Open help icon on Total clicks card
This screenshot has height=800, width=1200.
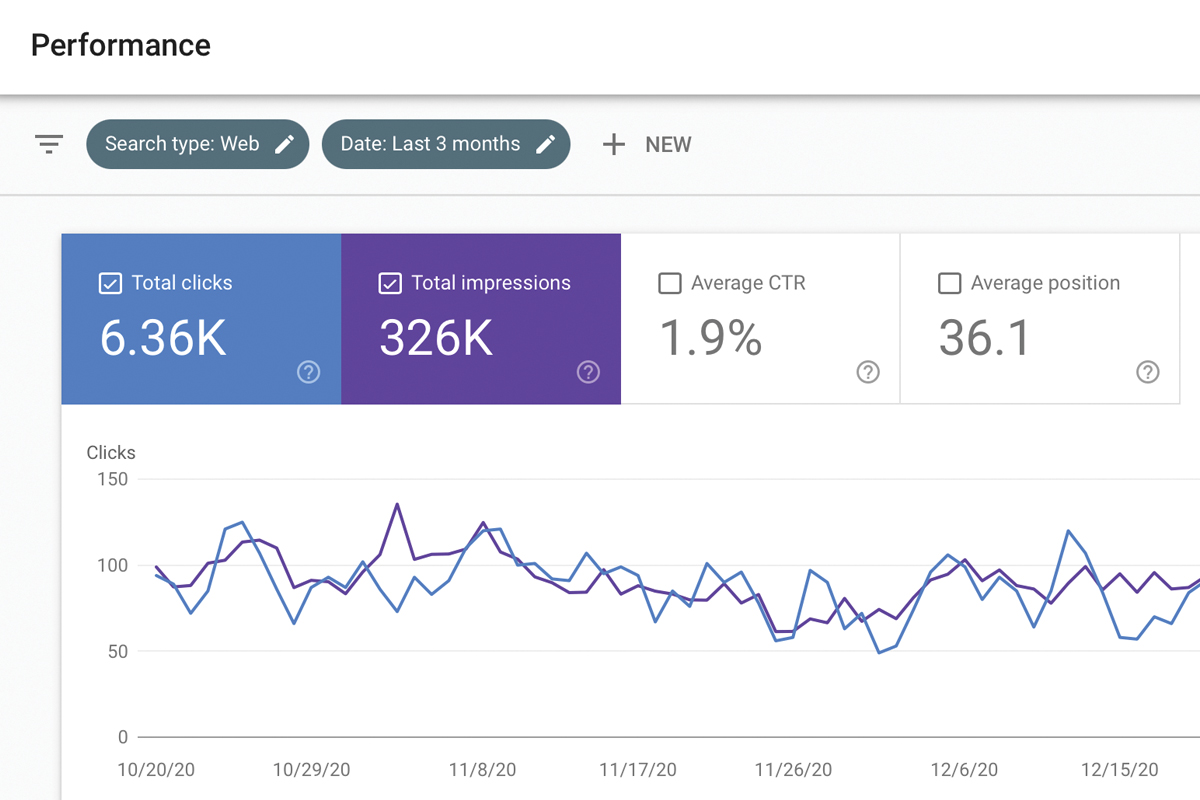[309, 372]
